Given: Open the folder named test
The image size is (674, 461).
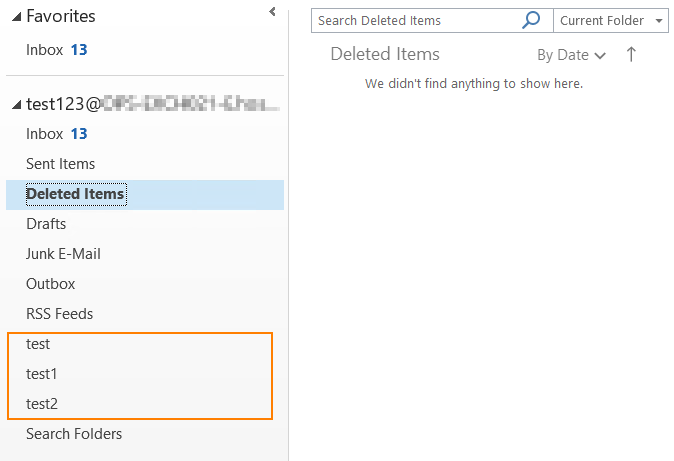Looking at the screenshot, I should click(x=38, y=344).
